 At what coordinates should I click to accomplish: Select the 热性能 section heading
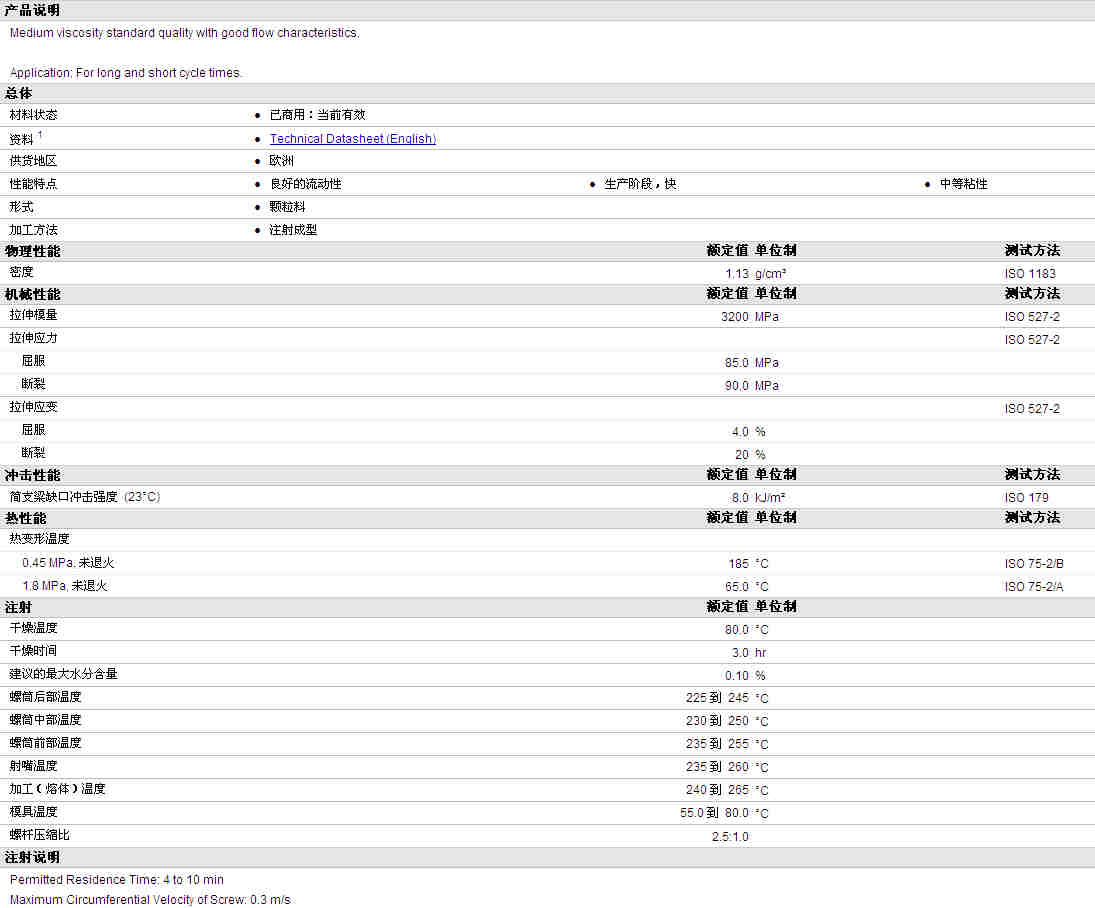[x=26, y=518]
